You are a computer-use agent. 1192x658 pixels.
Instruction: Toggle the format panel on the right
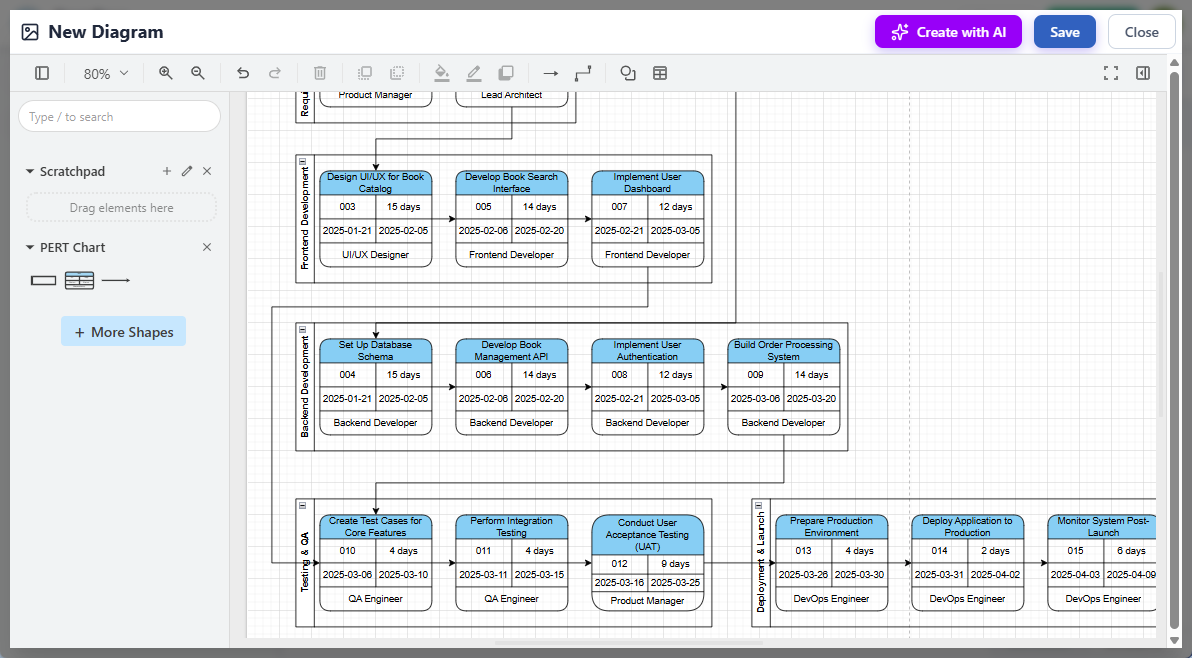(x=1142, y=73)
